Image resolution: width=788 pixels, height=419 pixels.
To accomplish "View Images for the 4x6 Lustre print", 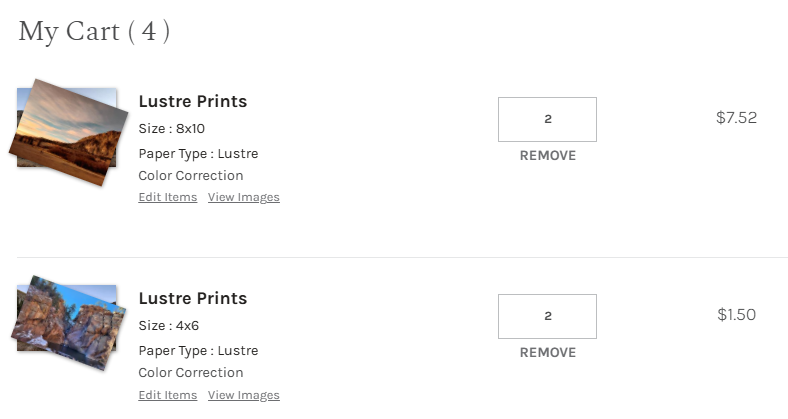I will point(243,395).
